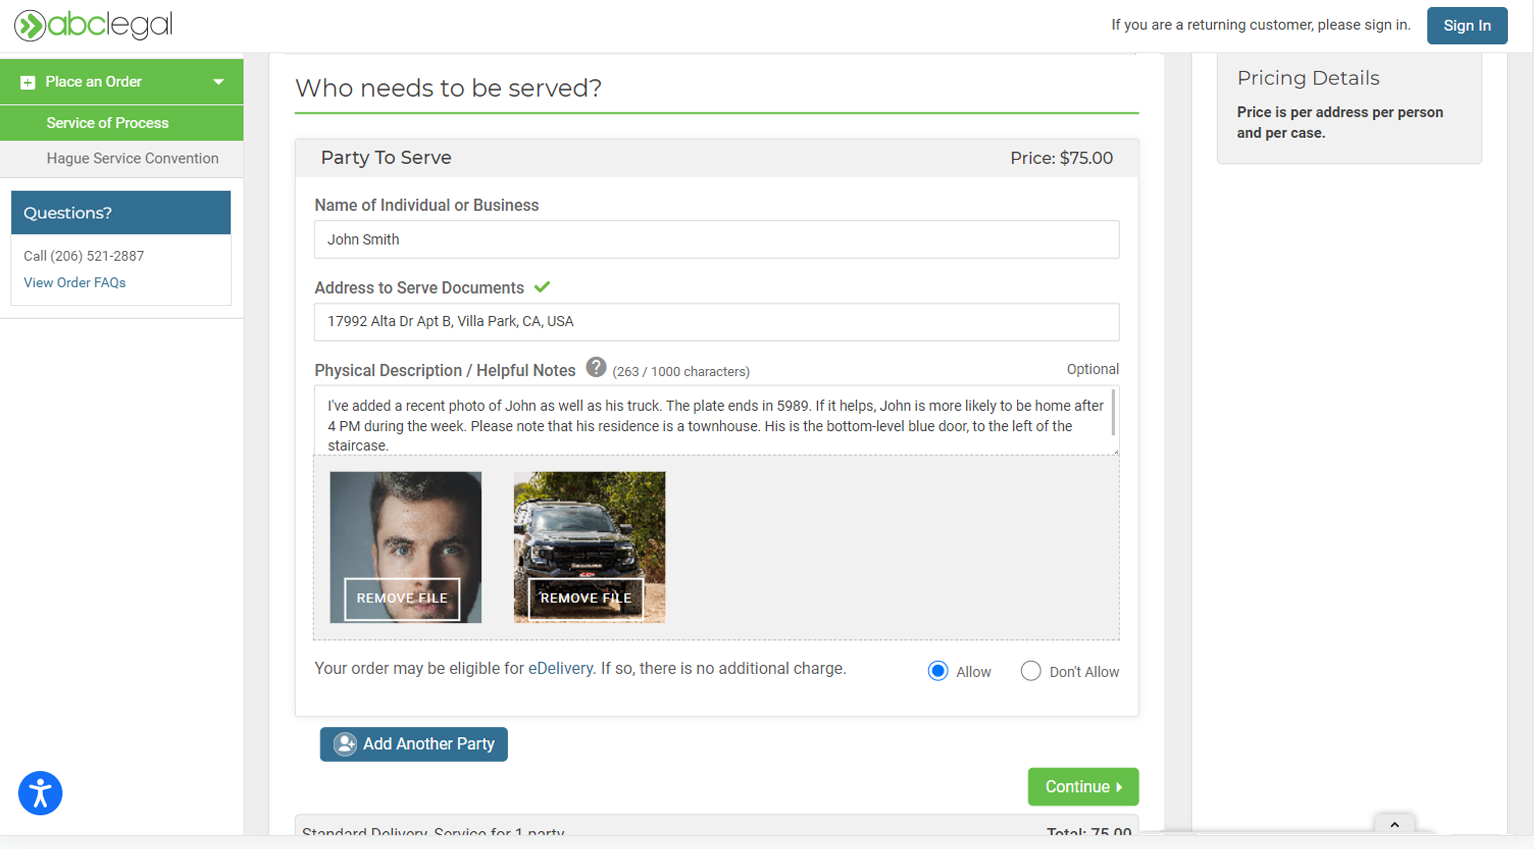
Task: Select Allow for eDelivery
Action: coord(938,671)
